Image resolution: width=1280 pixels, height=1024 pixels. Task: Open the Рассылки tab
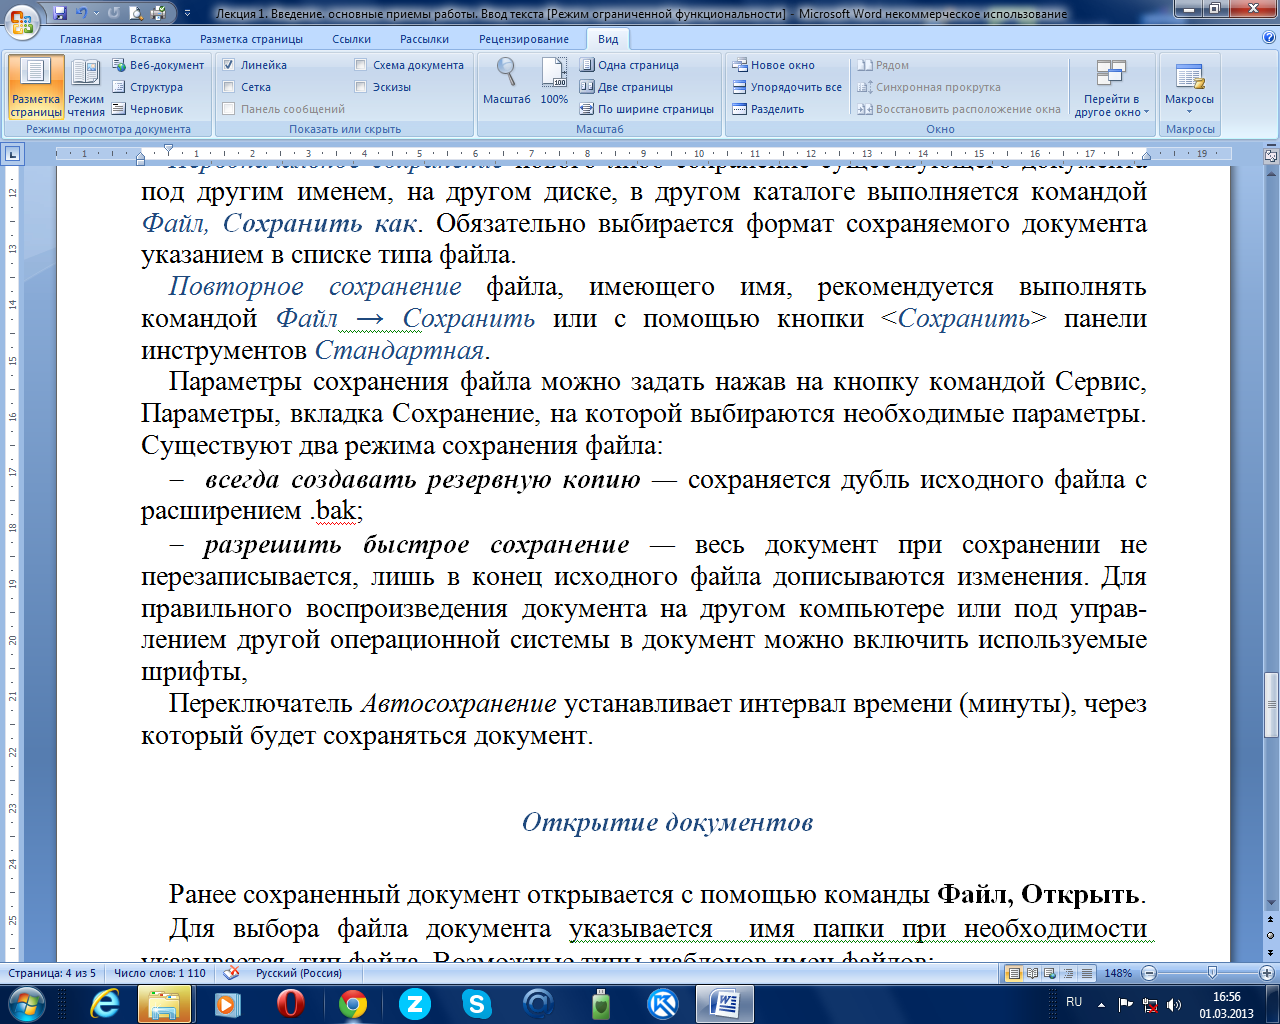pos(424,39)
